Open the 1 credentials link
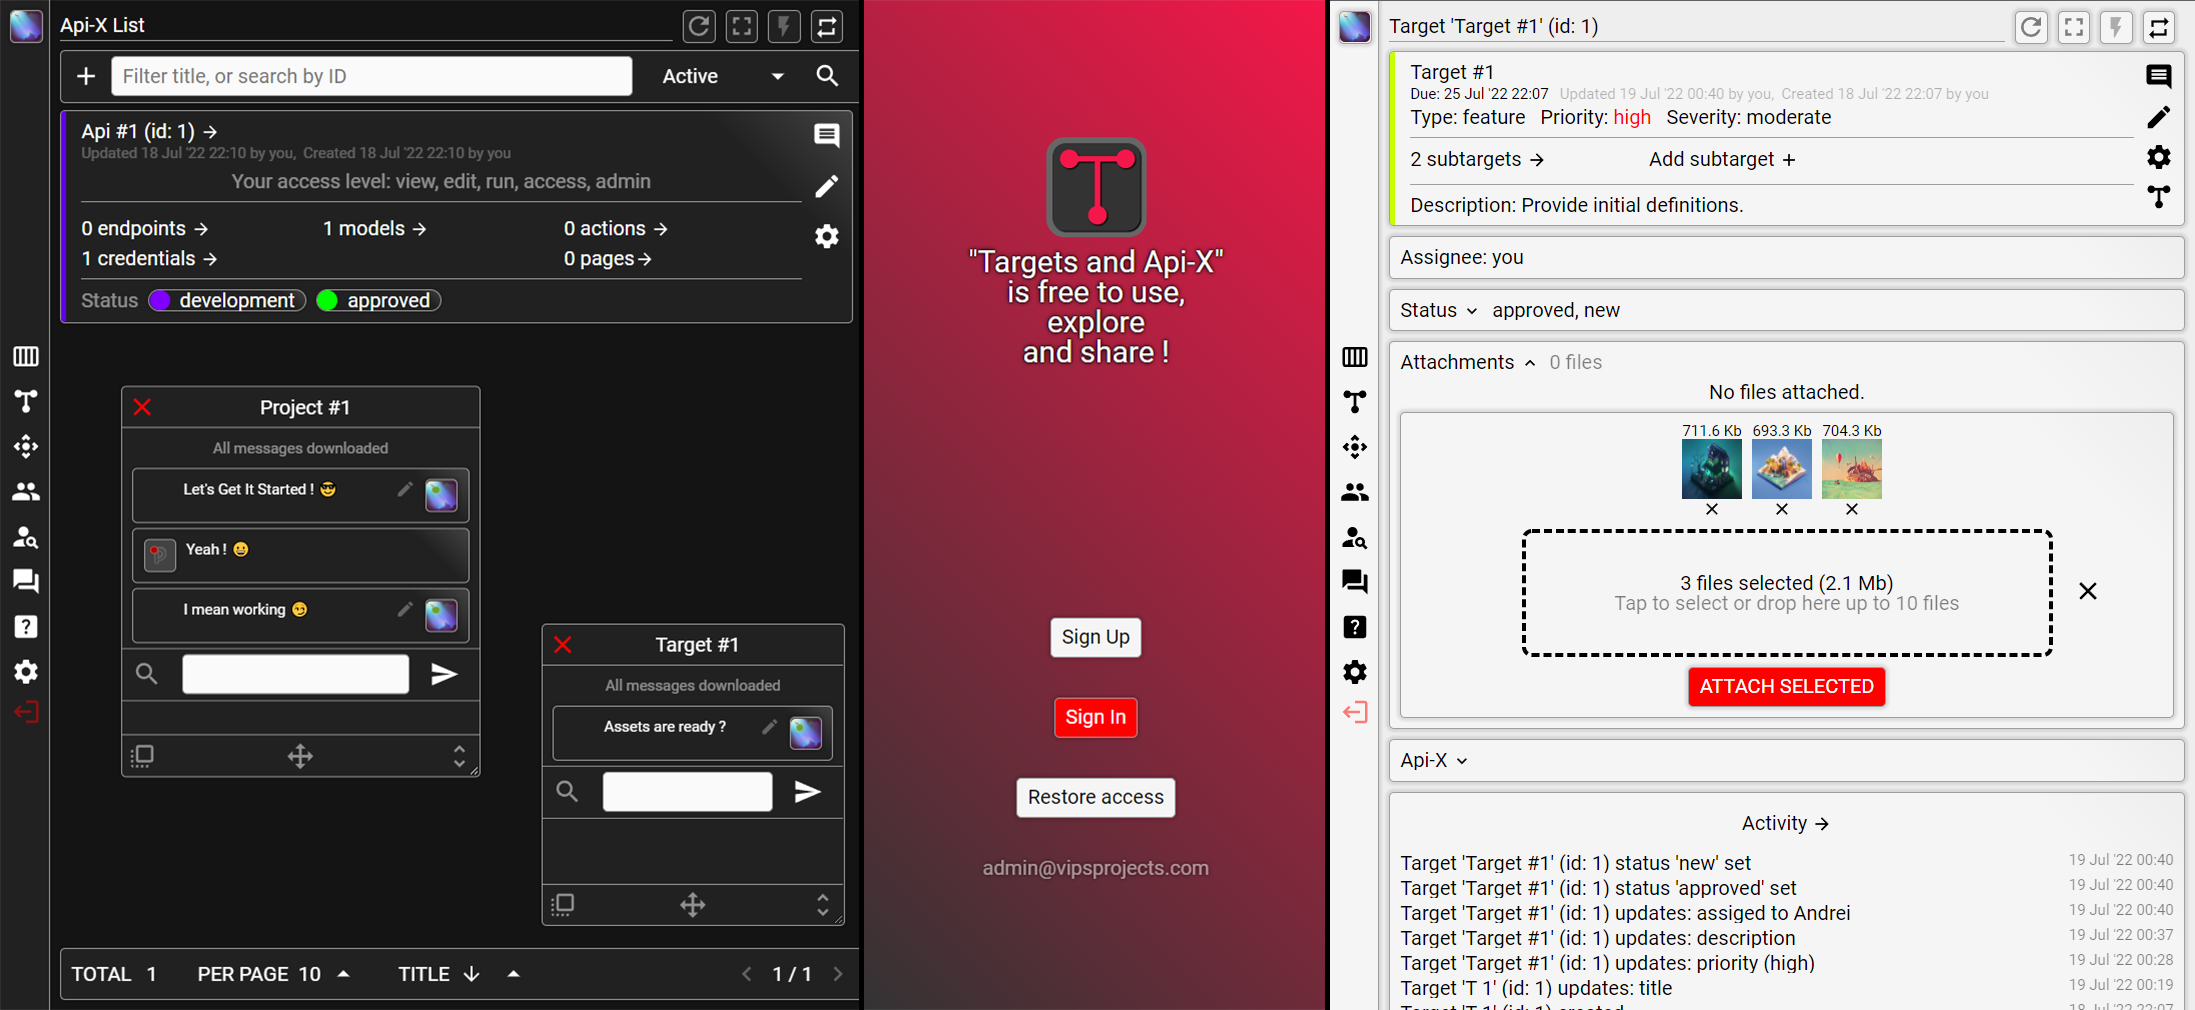This screenshot has height=1010, width=2195. pos(149,259)
